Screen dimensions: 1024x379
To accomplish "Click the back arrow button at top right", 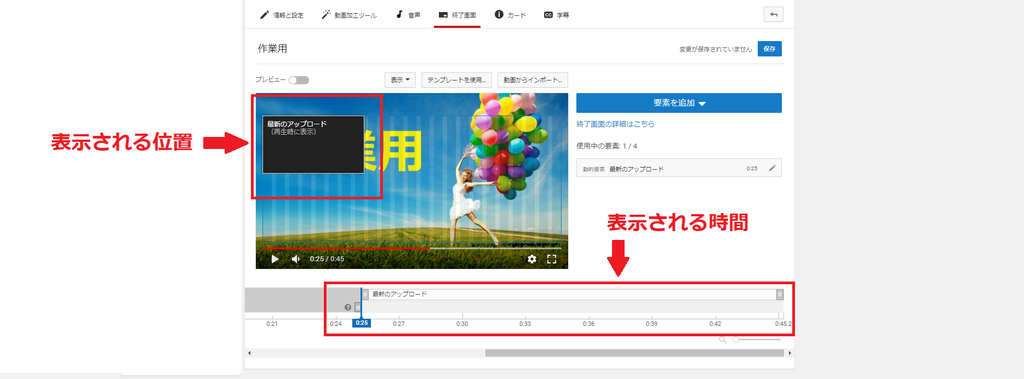I will point(773,14).
